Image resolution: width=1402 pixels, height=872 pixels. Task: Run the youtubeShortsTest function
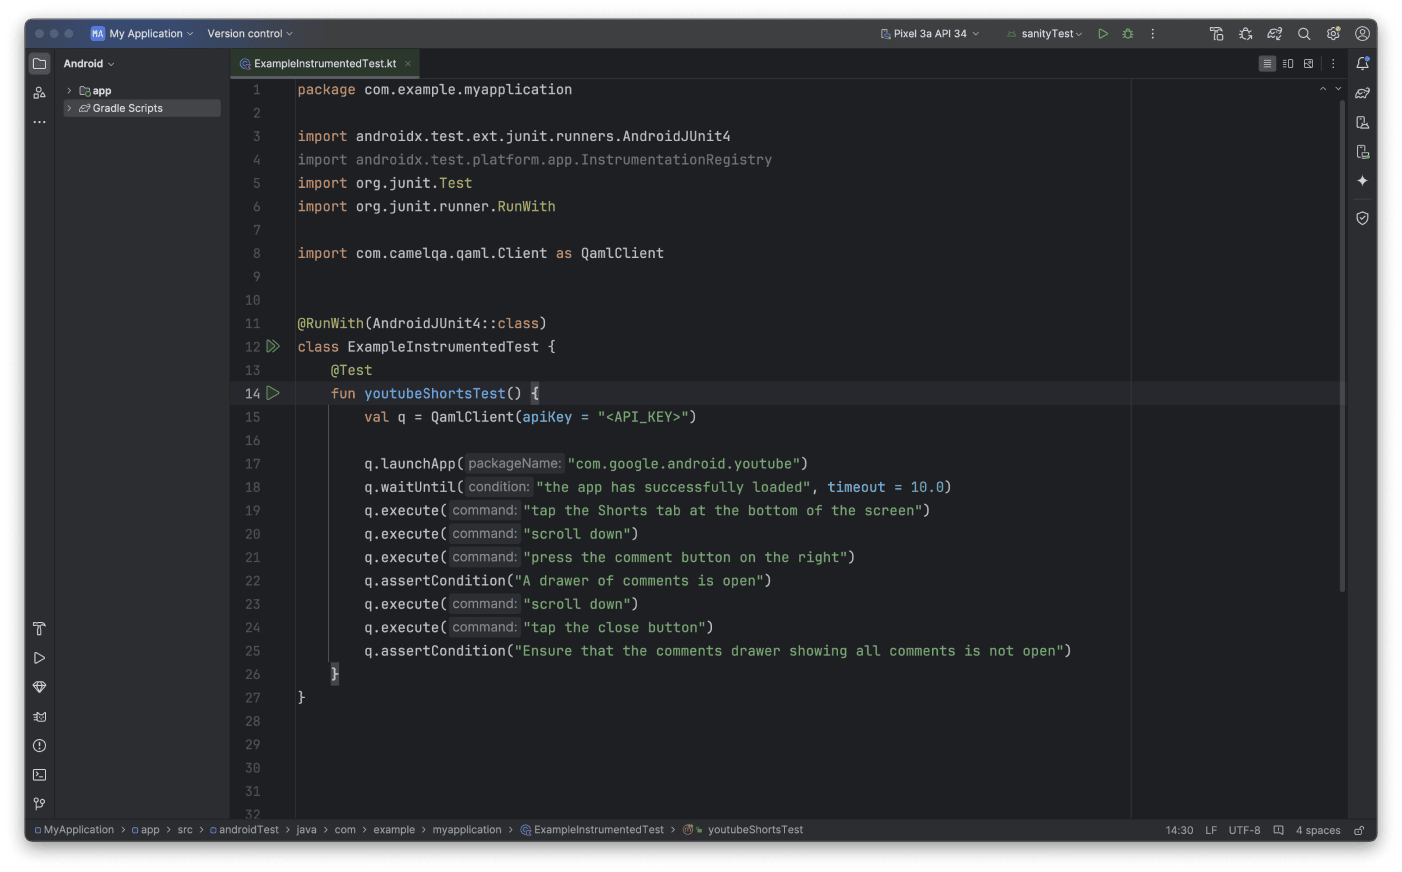click(x=273, y=393)
